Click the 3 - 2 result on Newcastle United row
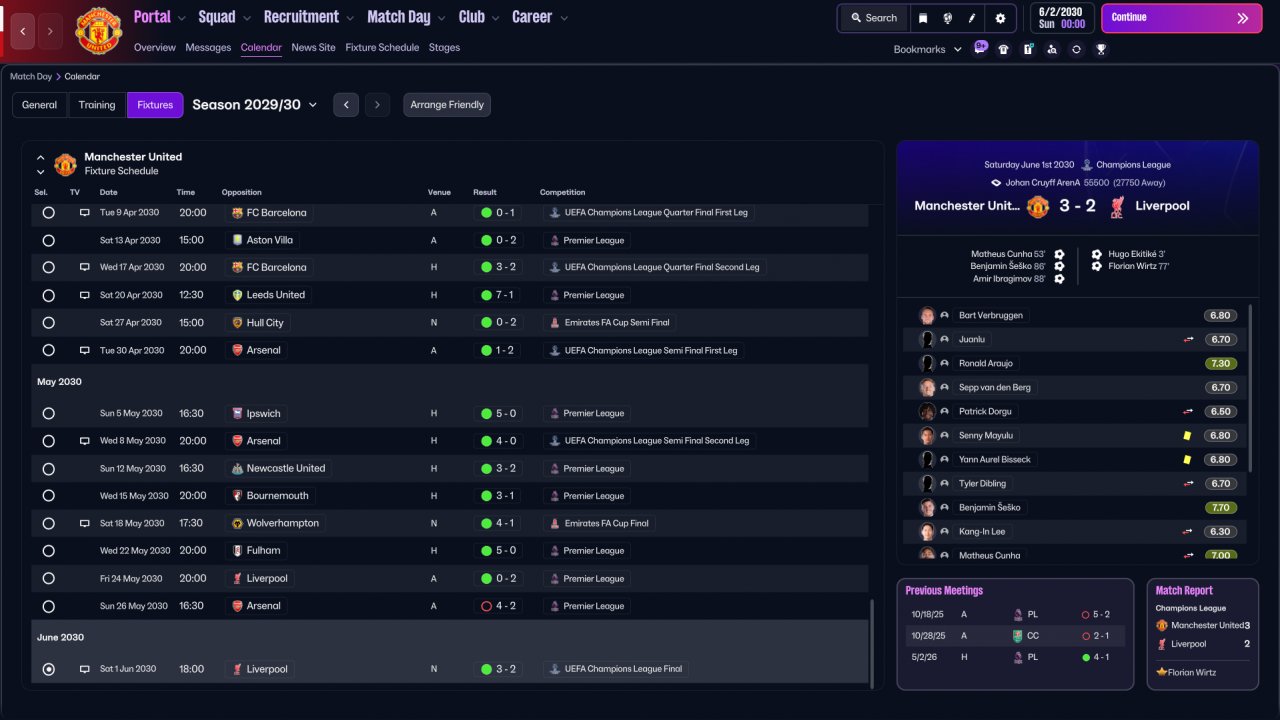Viewport: 1280px width, 720px height. point(499,468)
